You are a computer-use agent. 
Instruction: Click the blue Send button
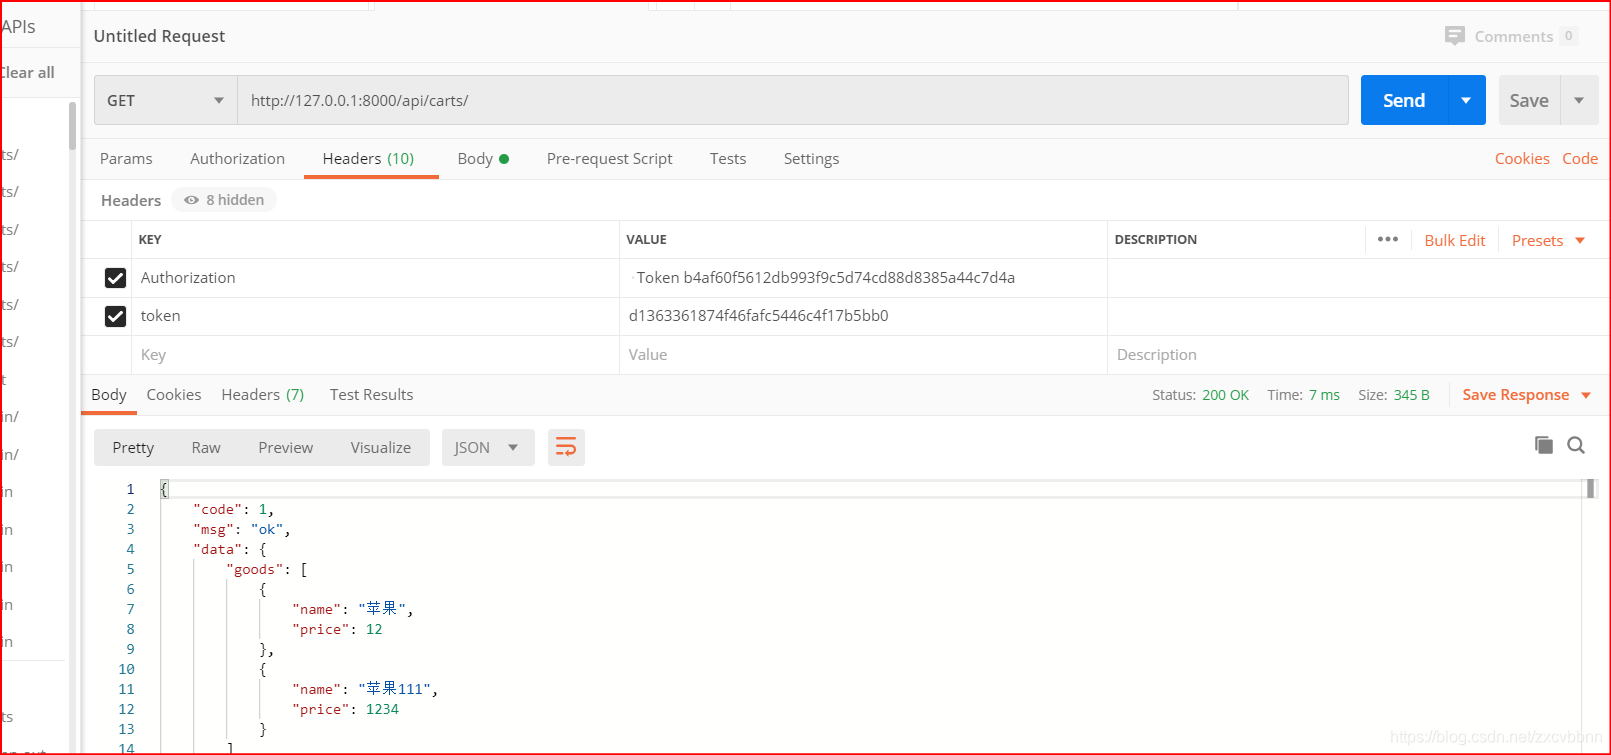point(1404,100)
